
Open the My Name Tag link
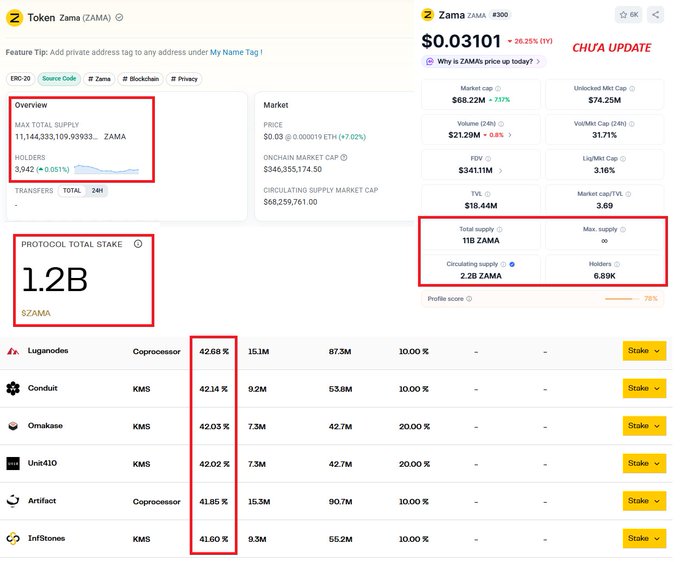pos(236,52)
